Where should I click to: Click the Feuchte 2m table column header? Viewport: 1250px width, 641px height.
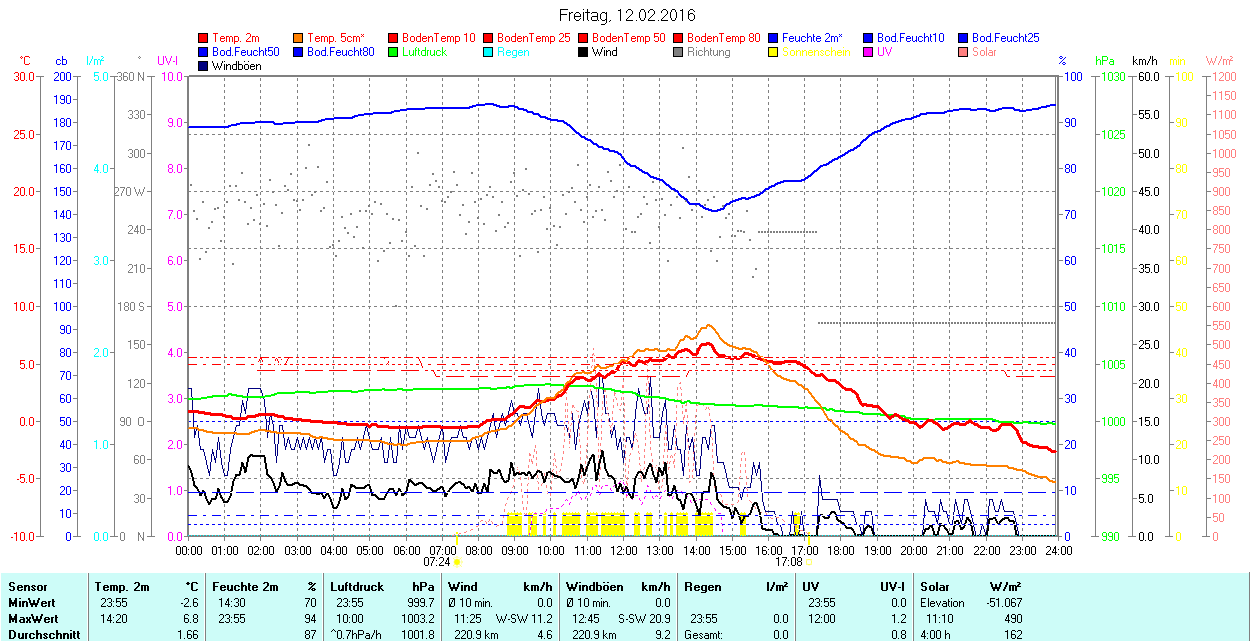[246, 587]
